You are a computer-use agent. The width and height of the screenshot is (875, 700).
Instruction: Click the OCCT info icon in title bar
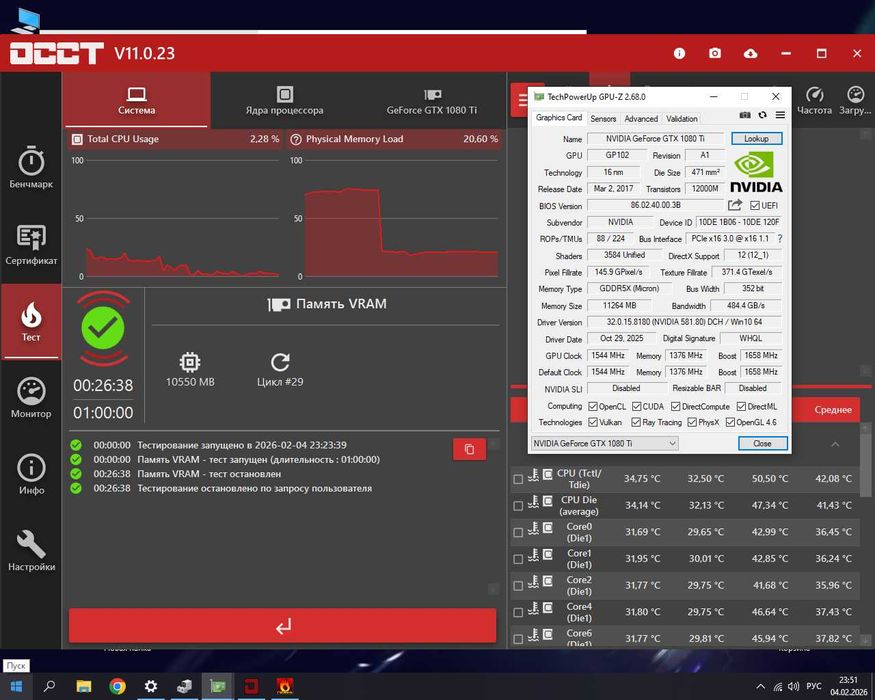coord(679,53)
